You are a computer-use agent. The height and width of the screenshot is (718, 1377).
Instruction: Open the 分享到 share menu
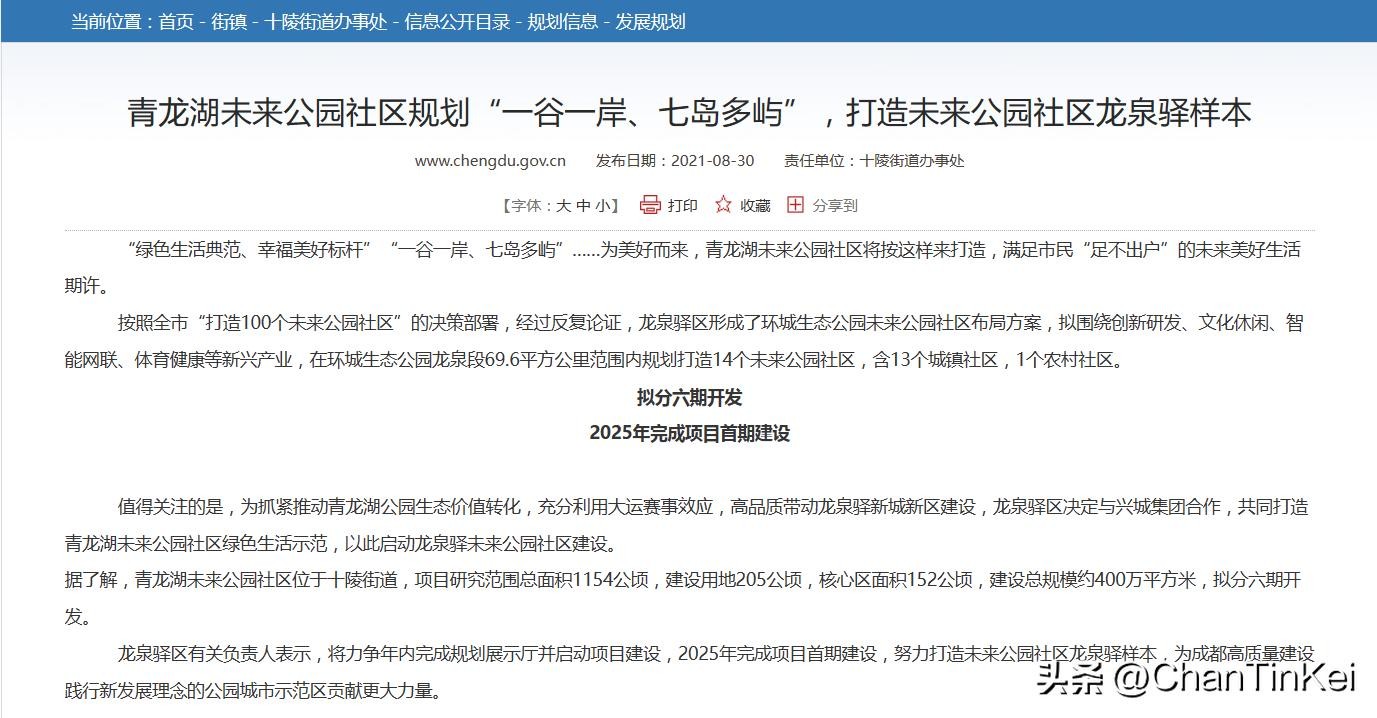click(x=834, y=206)
